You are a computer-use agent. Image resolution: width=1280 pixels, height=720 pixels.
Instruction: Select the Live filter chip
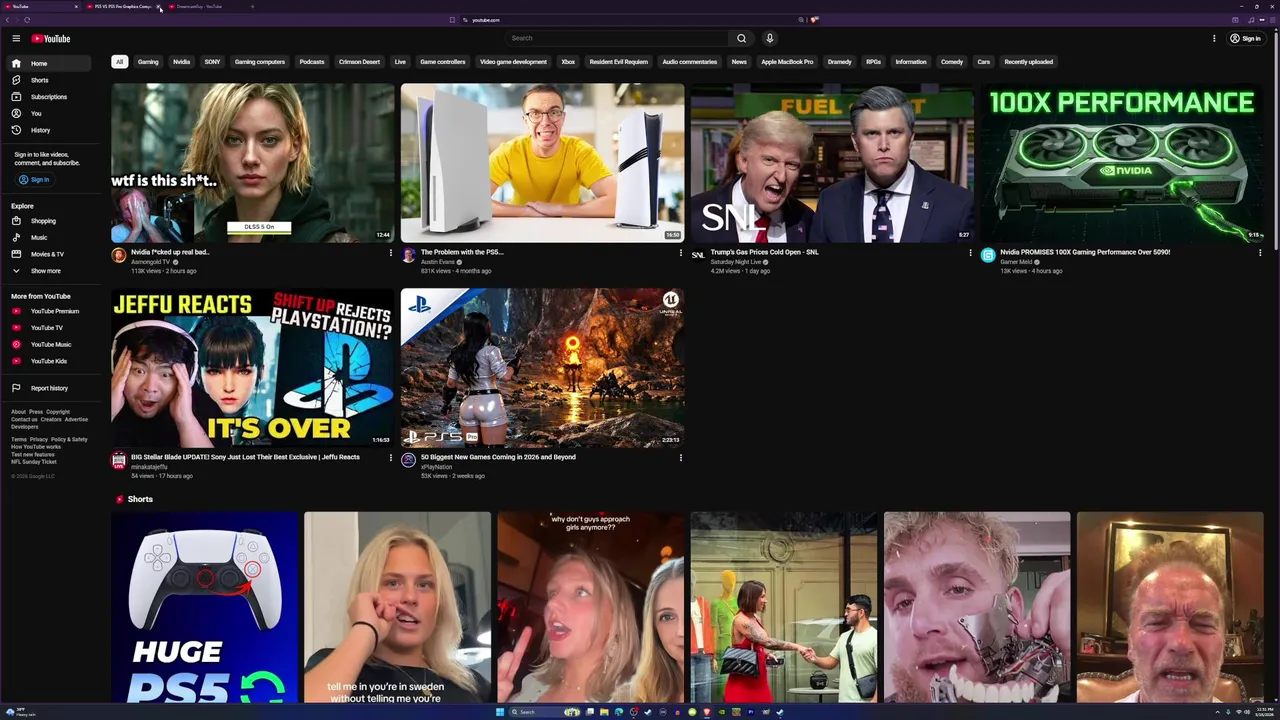tap(400, 62)
